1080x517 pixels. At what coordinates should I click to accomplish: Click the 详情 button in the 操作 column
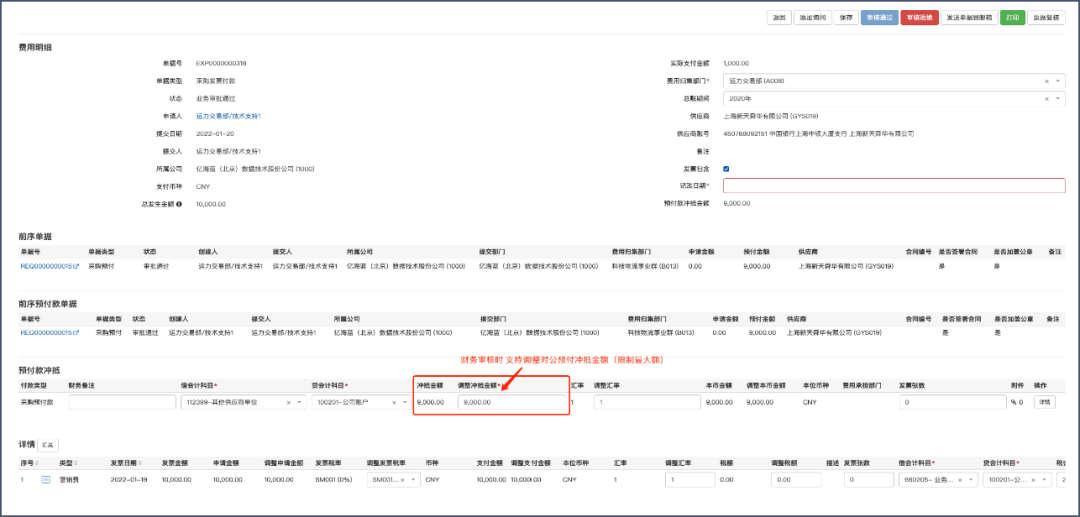(1044, 402)
